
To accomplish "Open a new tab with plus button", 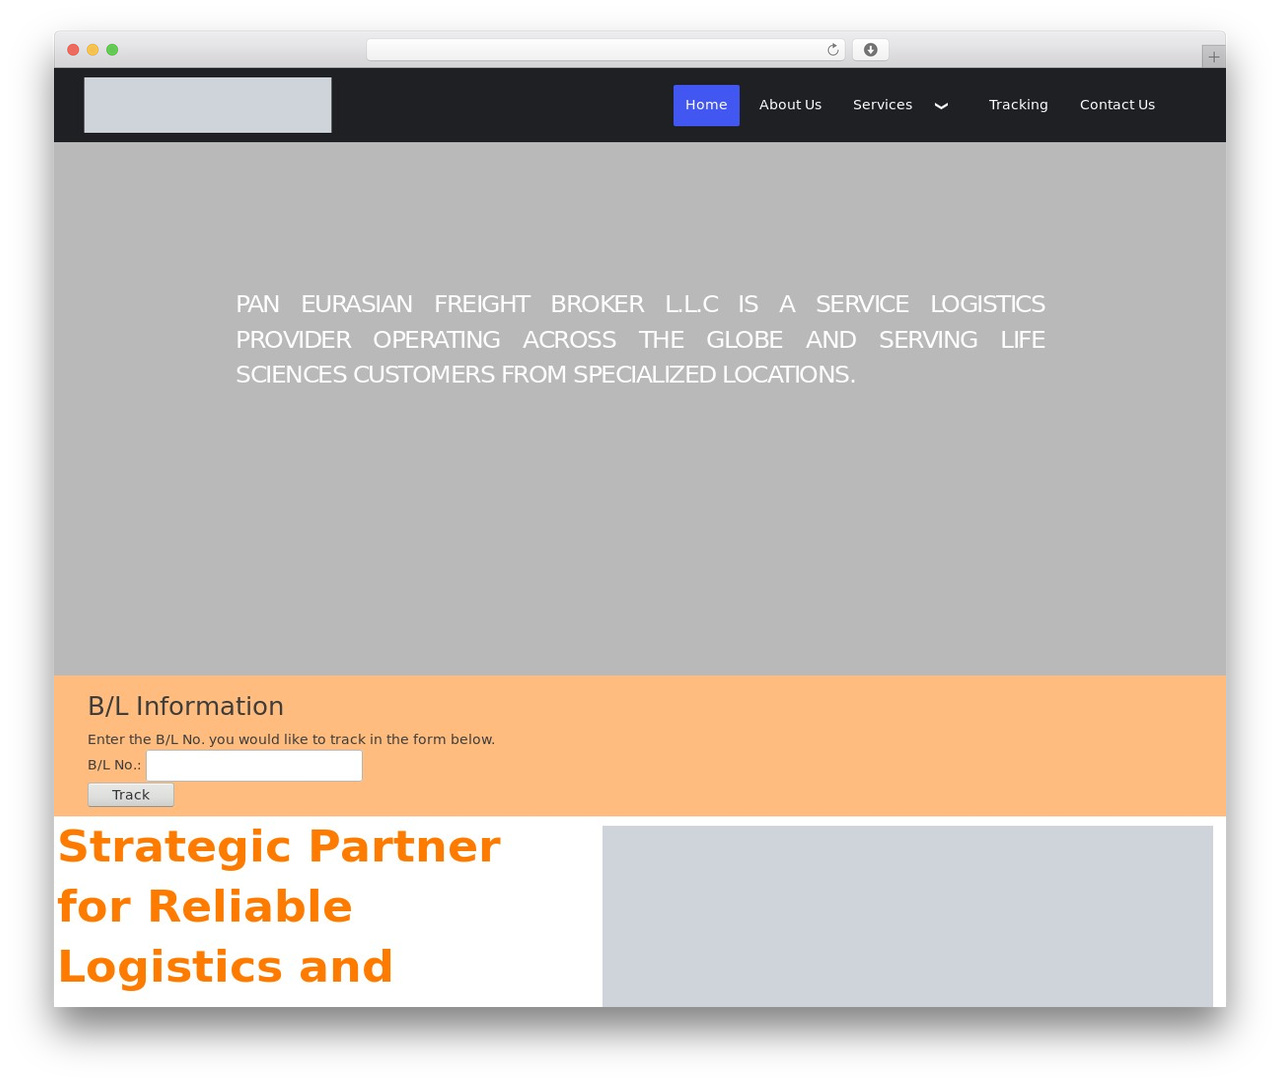I will coord(1213,57).
